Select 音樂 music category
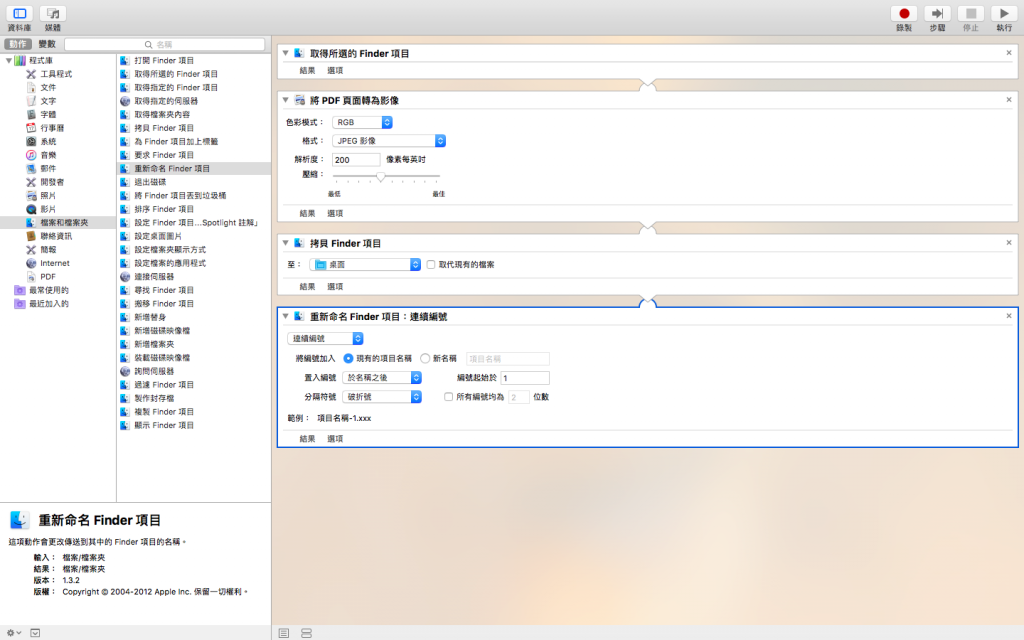Image resolution: width=1024 pixels, height=640 pixels. pyautogui.click(x=48, y=155)
